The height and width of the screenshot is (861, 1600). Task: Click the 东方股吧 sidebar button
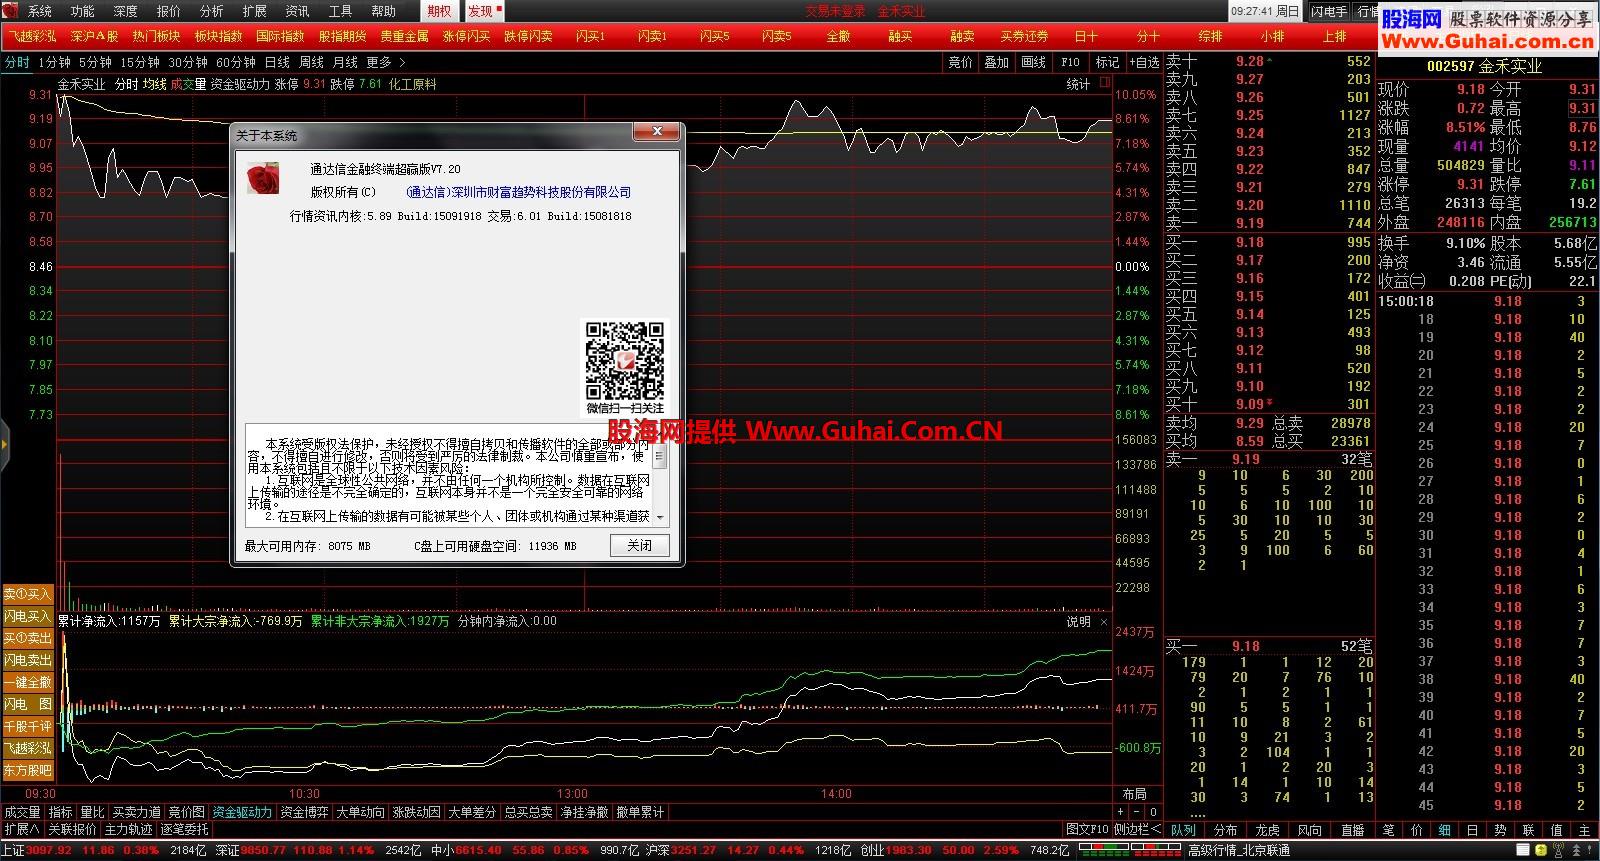point(27,770)
